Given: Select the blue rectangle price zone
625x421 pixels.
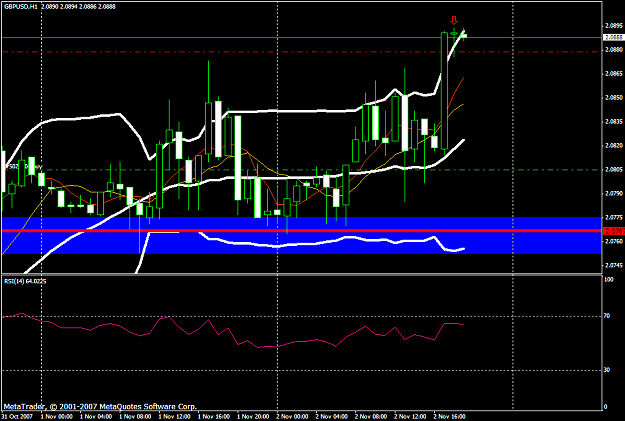Looking at the screenshot, I should coord(302,235).
